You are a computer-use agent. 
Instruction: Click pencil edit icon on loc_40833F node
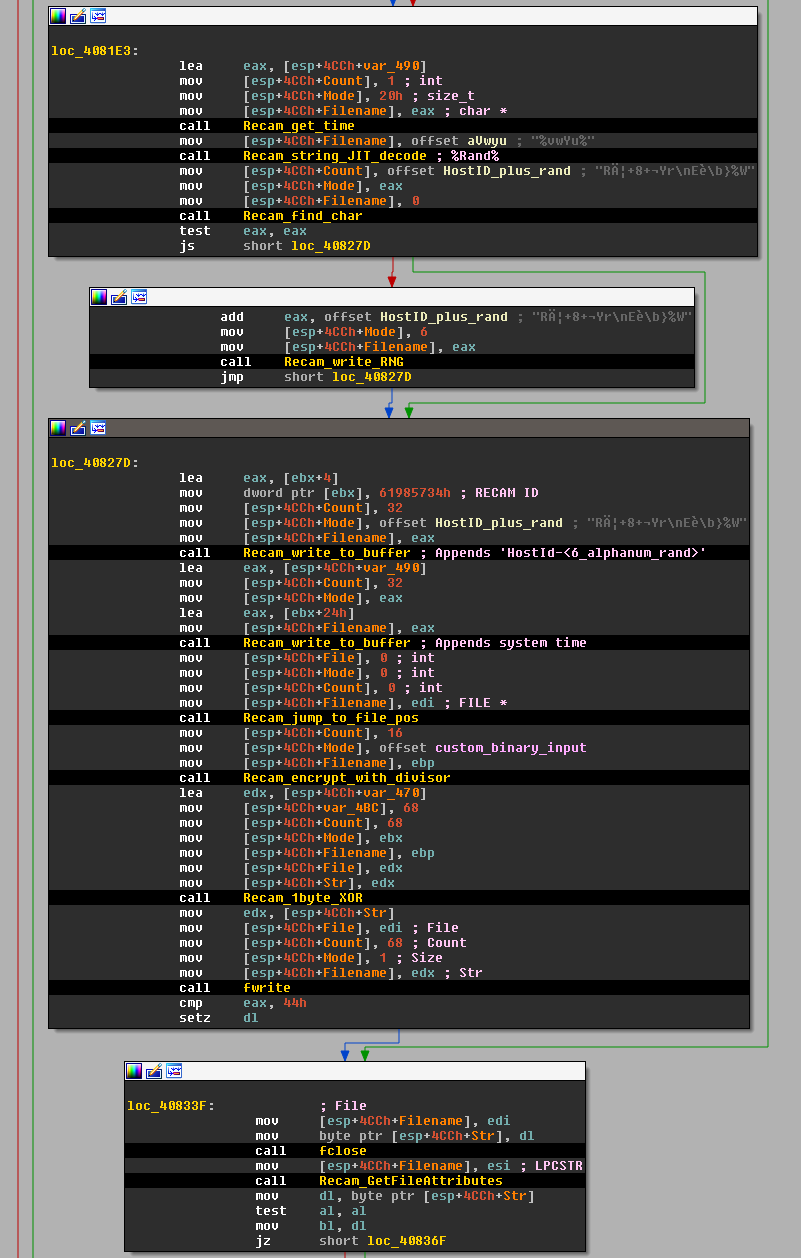pos(154,1071)
